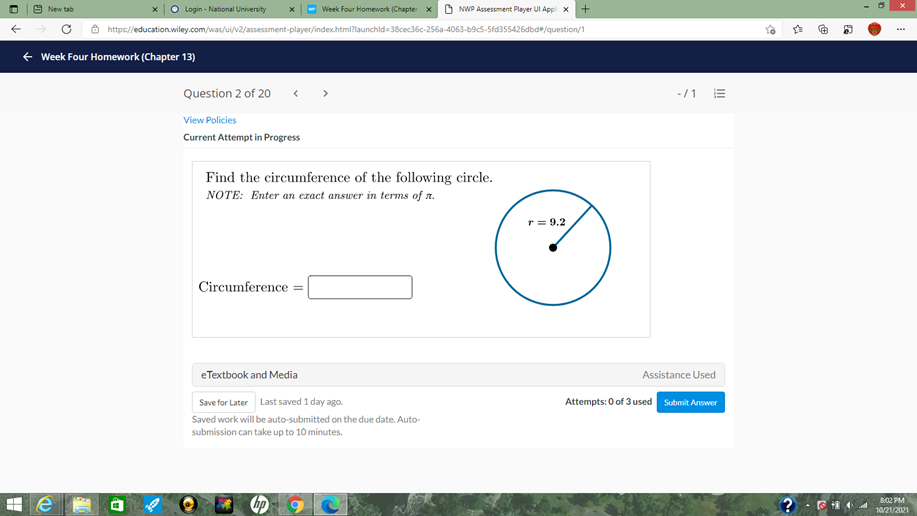Click the Question 2 of 20 heading
This screenshot has height=516, width=917.
tap(227, 94)
